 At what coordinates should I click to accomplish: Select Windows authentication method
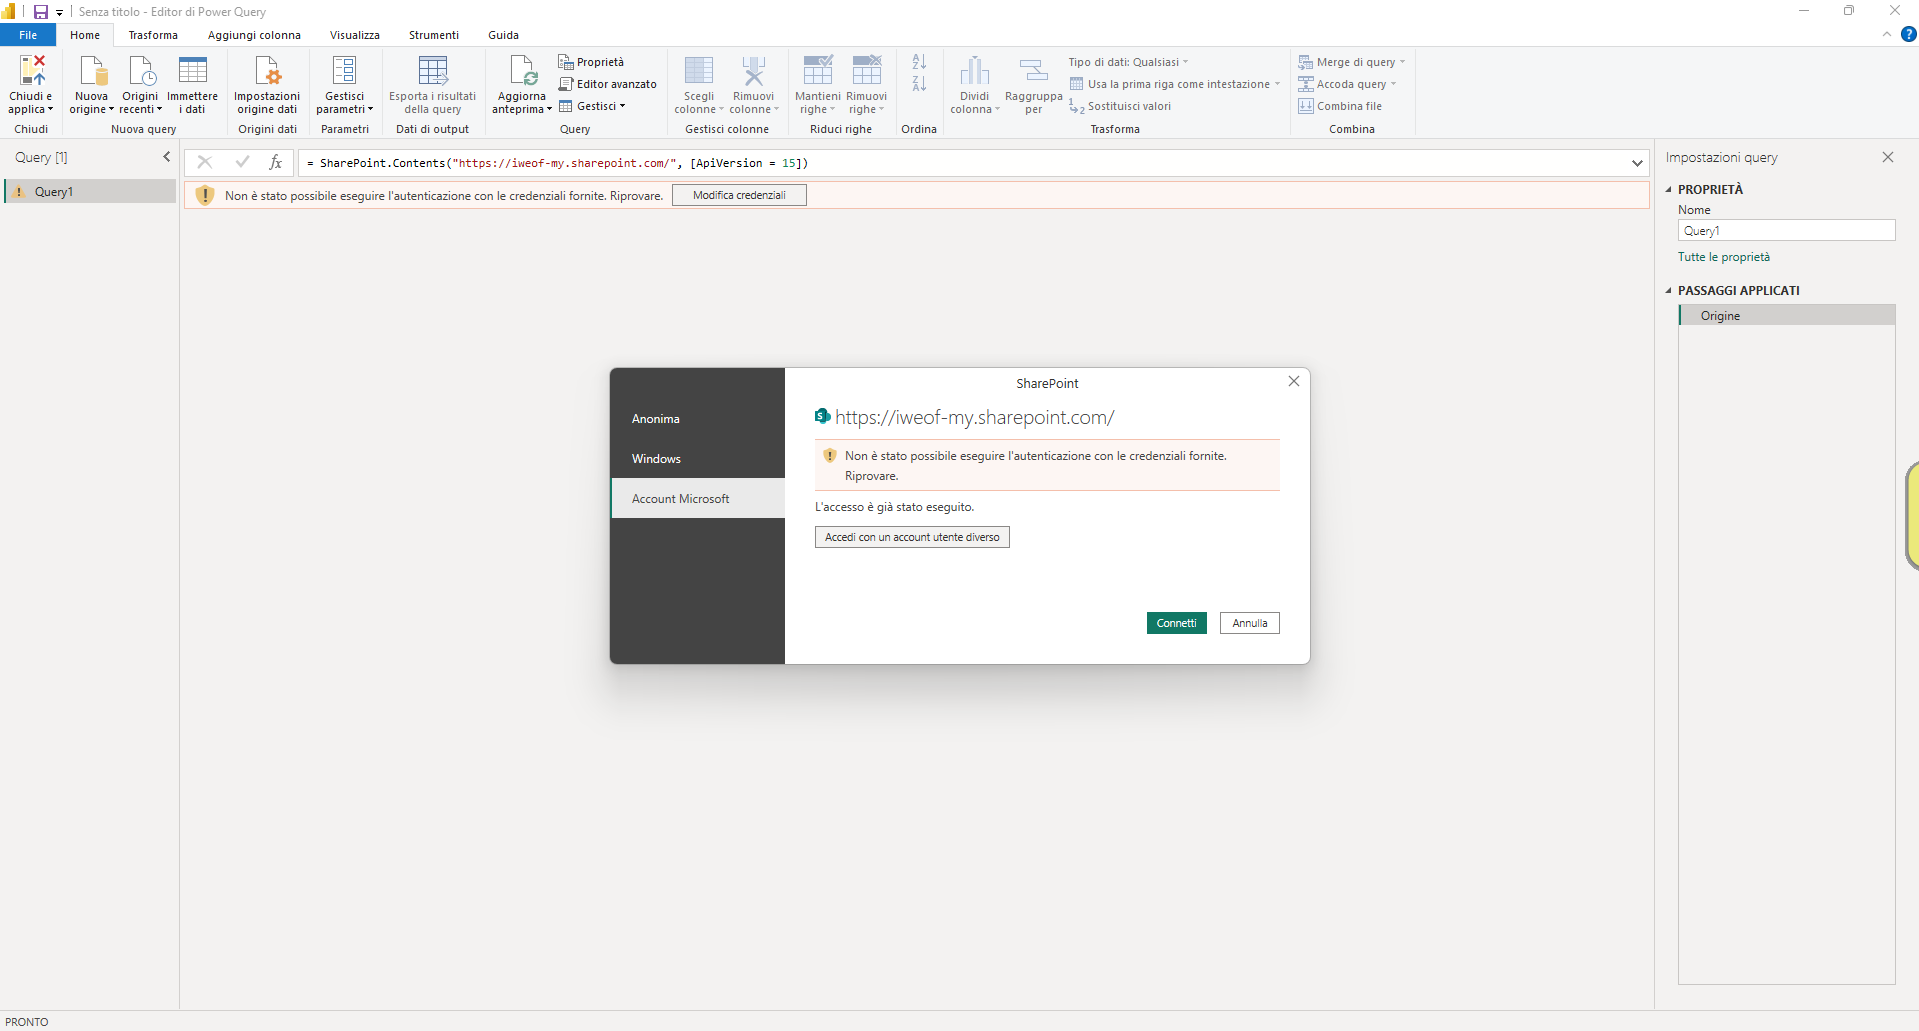(x=697, y=459)
